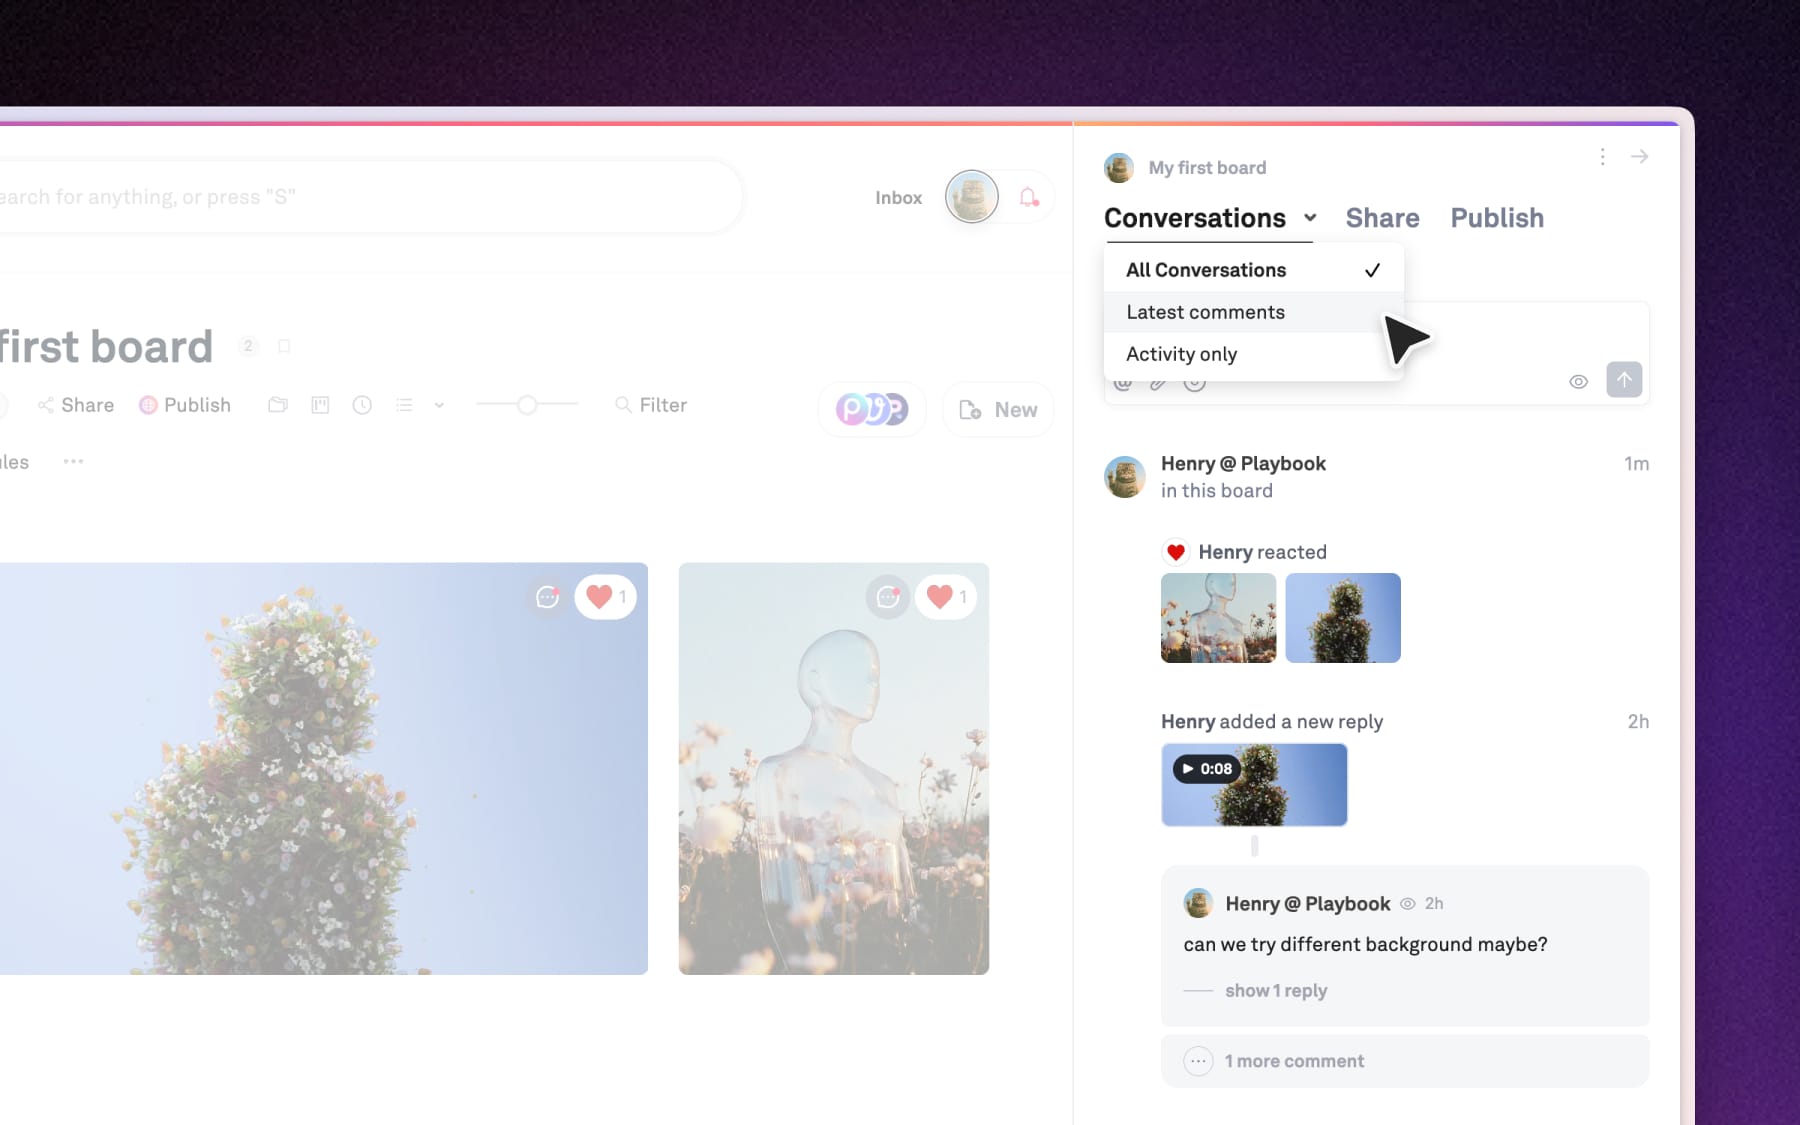This screenshot has height=1125, width=1800.
Task: Click the send comment arrow button
Action: [x=1623, y=380]
